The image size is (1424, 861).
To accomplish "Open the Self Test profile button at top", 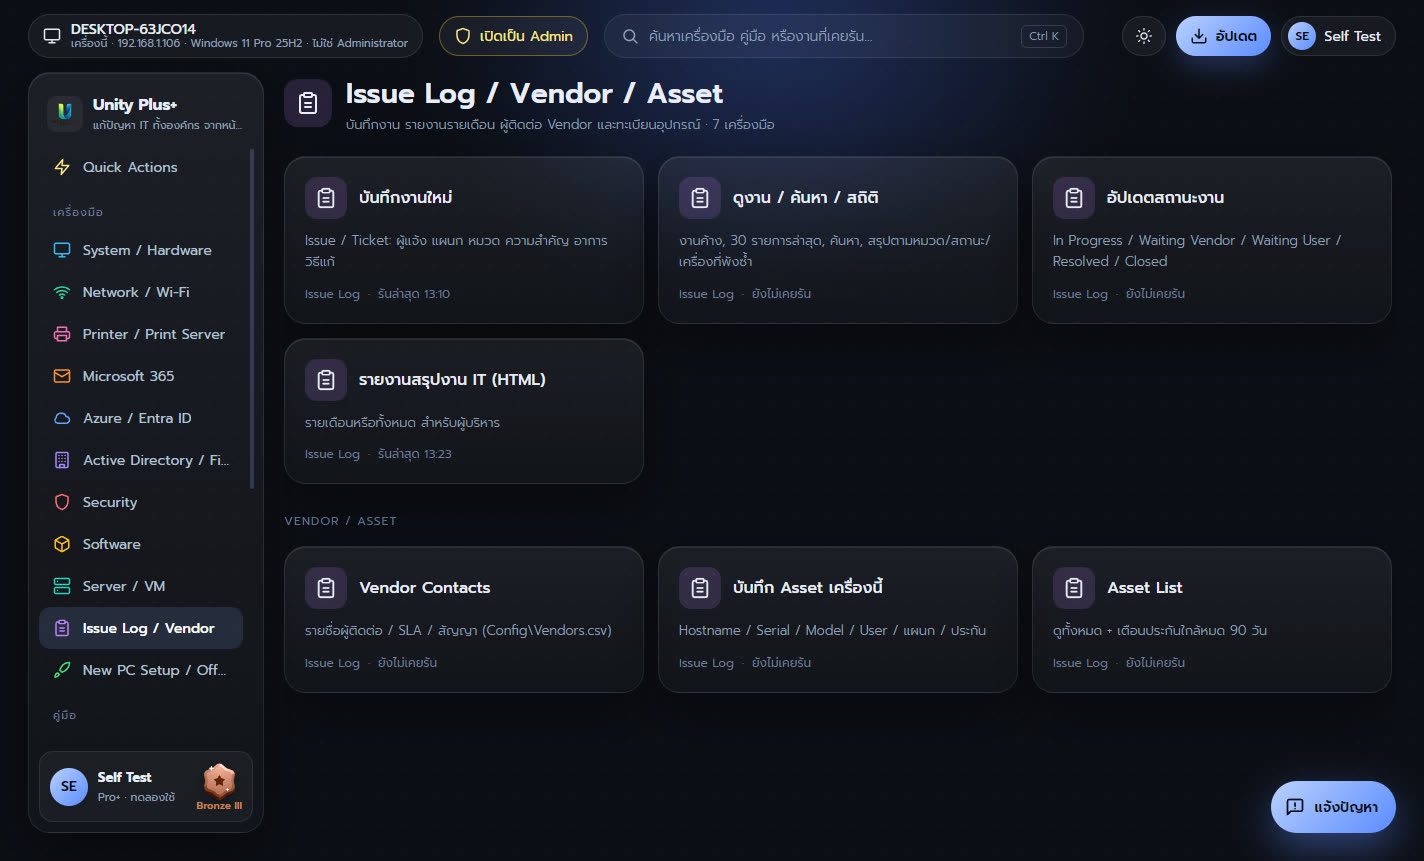I will pyautogui.click(x=1338, y=36).
